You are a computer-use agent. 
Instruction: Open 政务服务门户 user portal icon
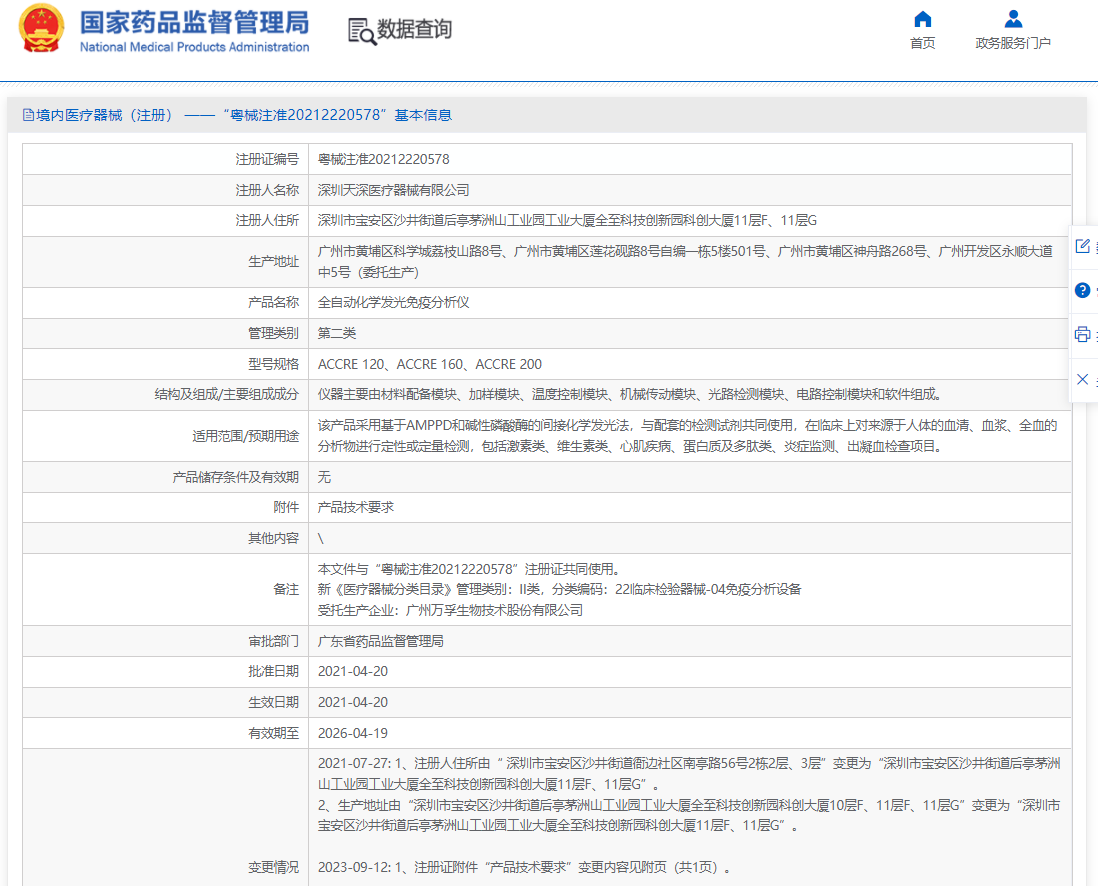pos(1013,19)
